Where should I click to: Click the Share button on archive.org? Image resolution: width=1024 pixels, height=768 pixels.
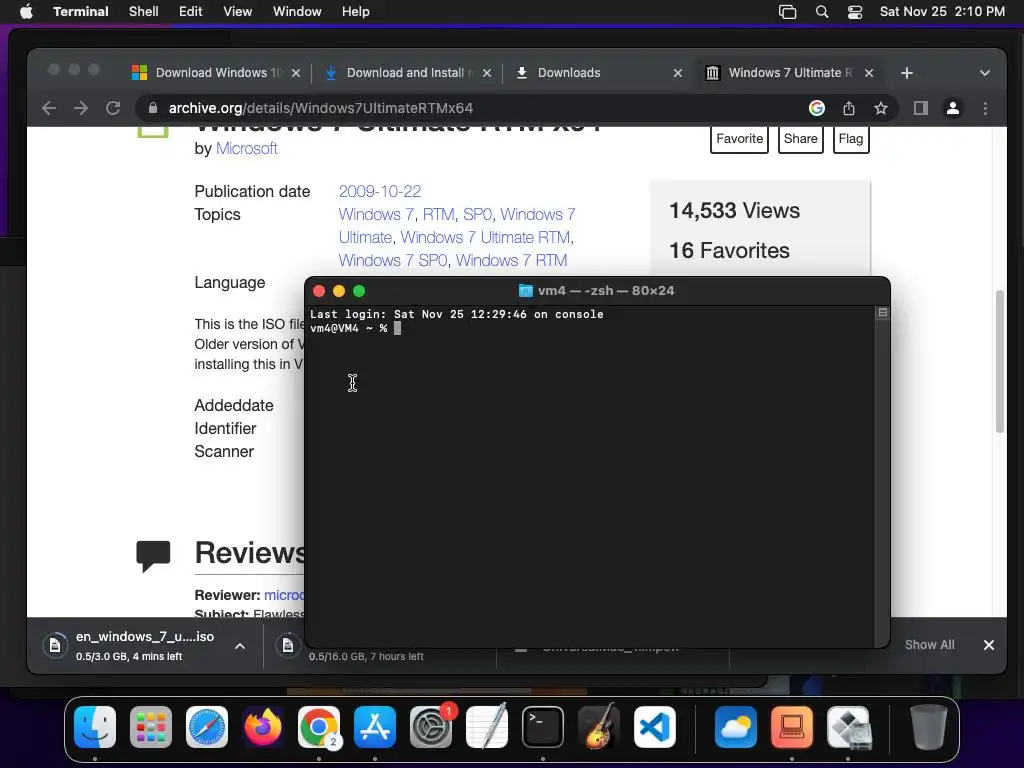[x=801, y=139]
